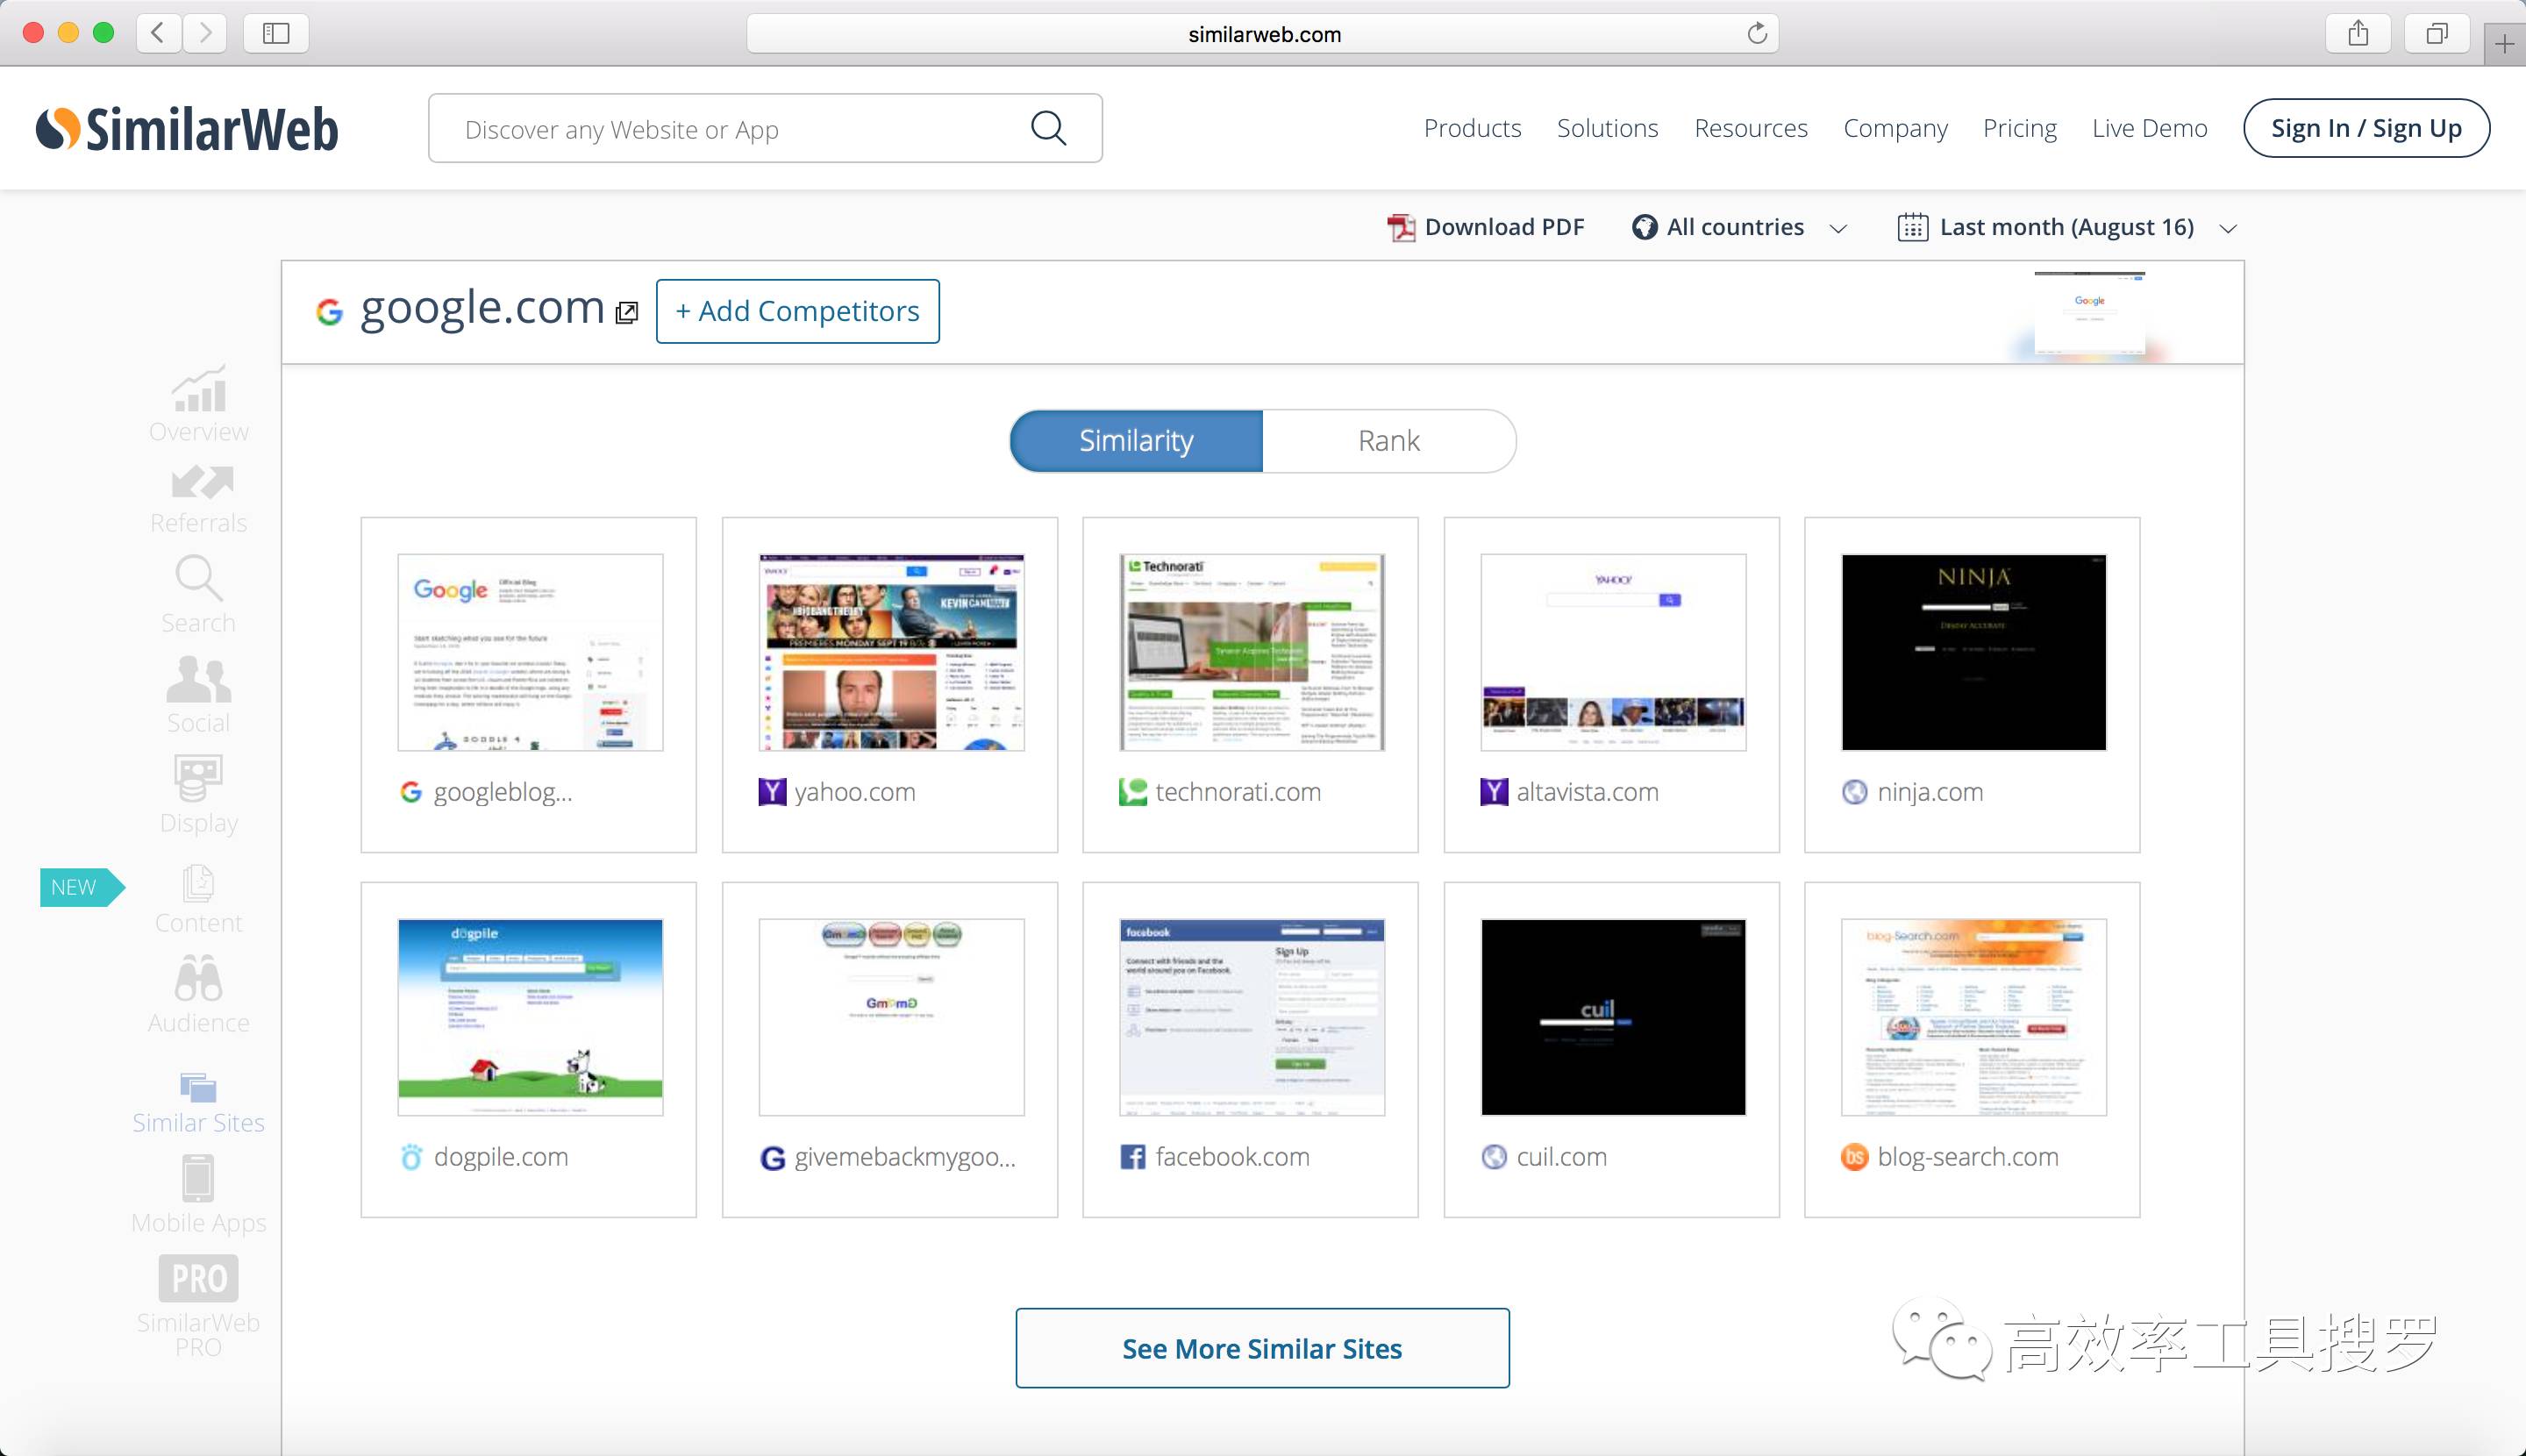
Task: Click the yahoo.com site thumbnail
Action: pyautogui.click(x=891, y=652)
